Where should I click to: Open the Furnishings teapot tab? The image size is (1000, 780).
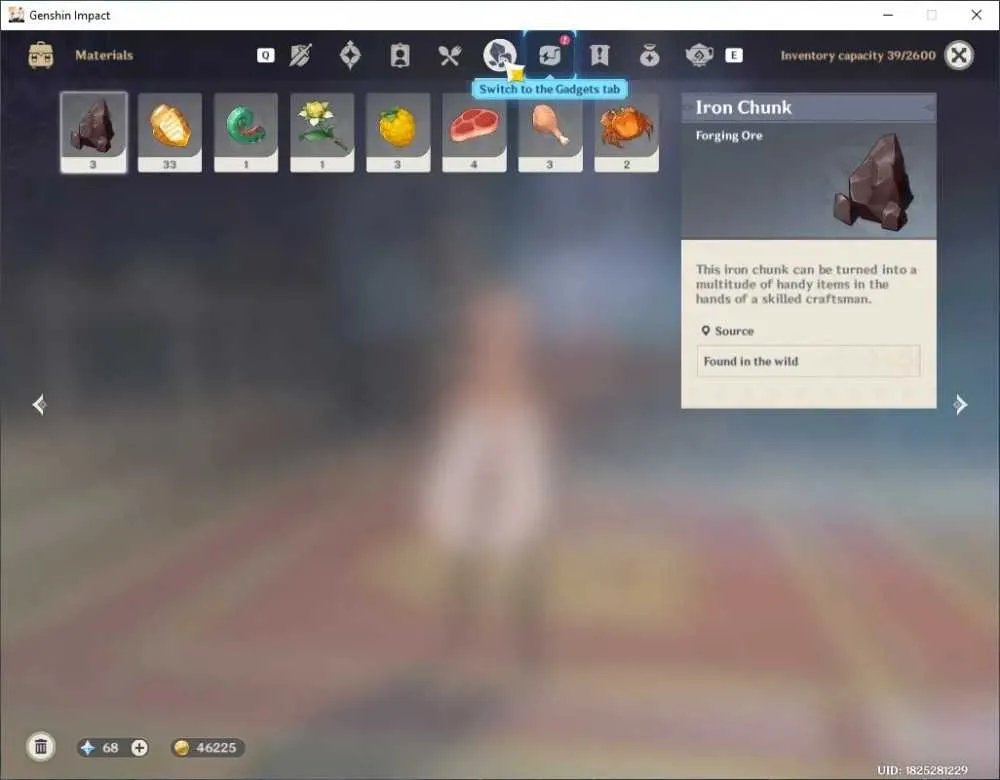pos(699,55)
